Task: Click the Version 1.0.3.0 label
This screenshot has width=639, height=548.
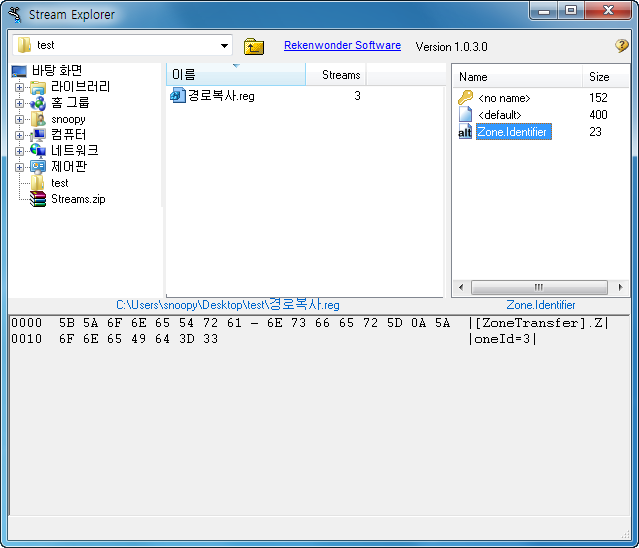Action: [452, 46]
